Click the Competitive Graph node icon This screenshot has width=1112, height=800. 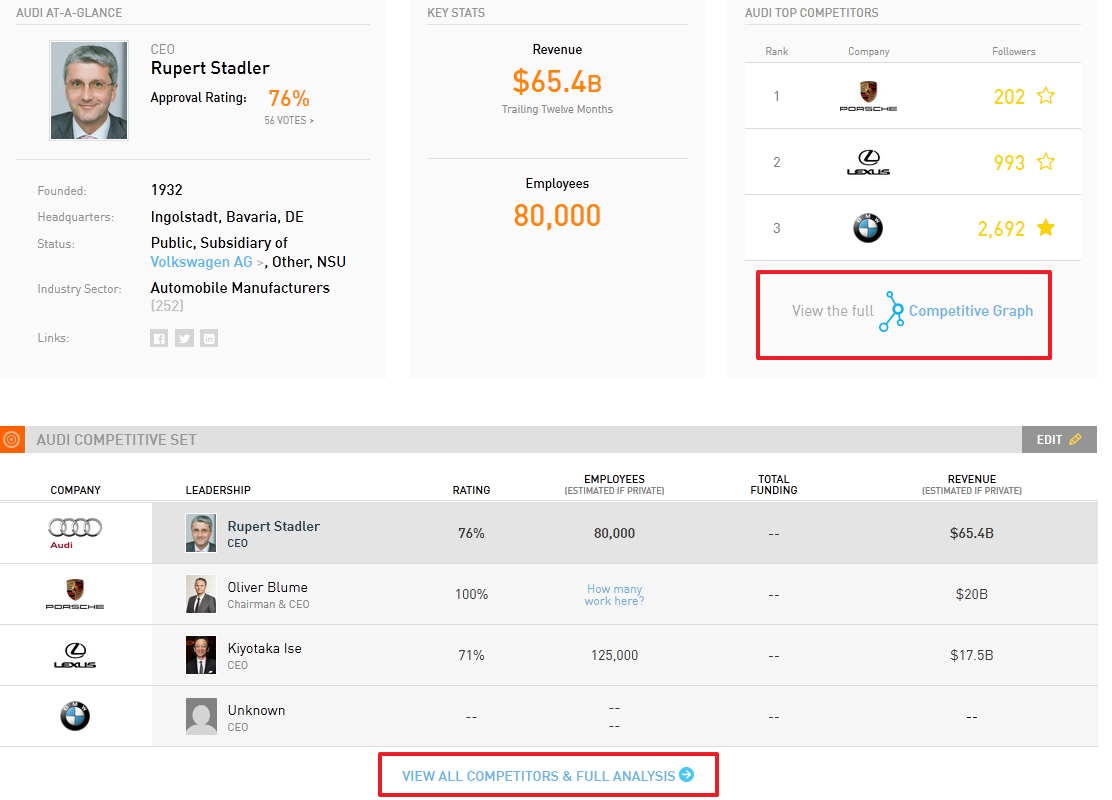coord(891,311)
